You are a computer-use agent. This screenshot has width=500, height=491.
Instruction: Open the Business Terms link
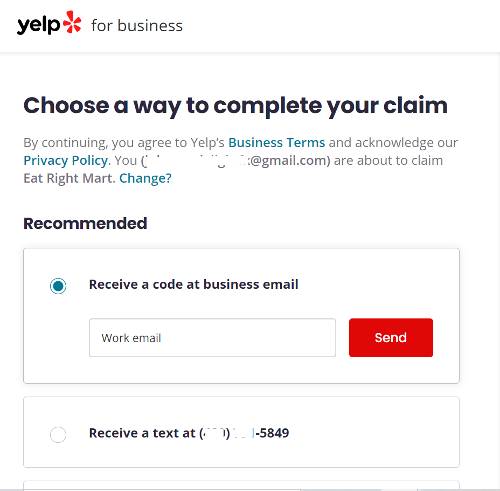pos(276,143)
